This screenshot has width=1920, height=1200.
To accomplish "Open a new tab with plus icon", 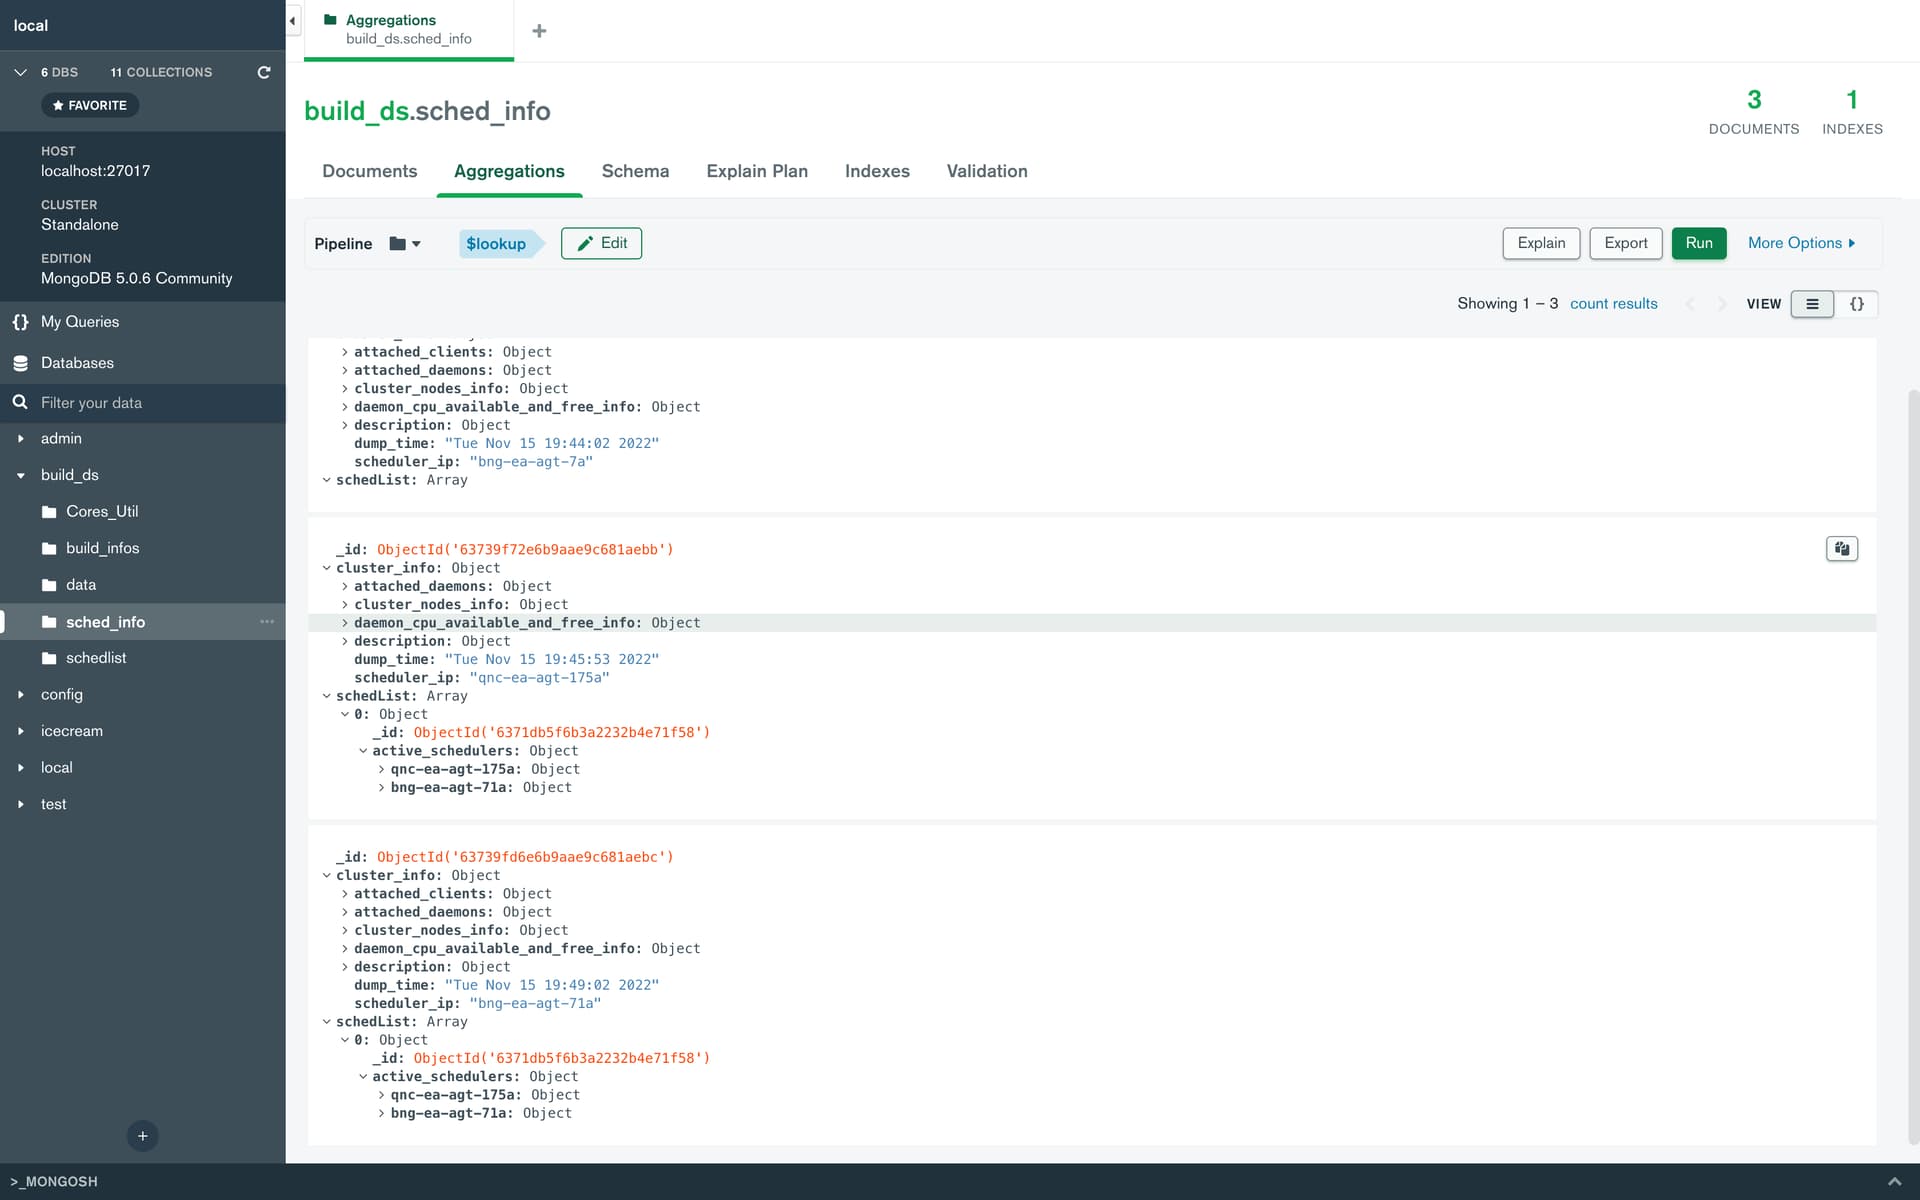I will [539, 31].
